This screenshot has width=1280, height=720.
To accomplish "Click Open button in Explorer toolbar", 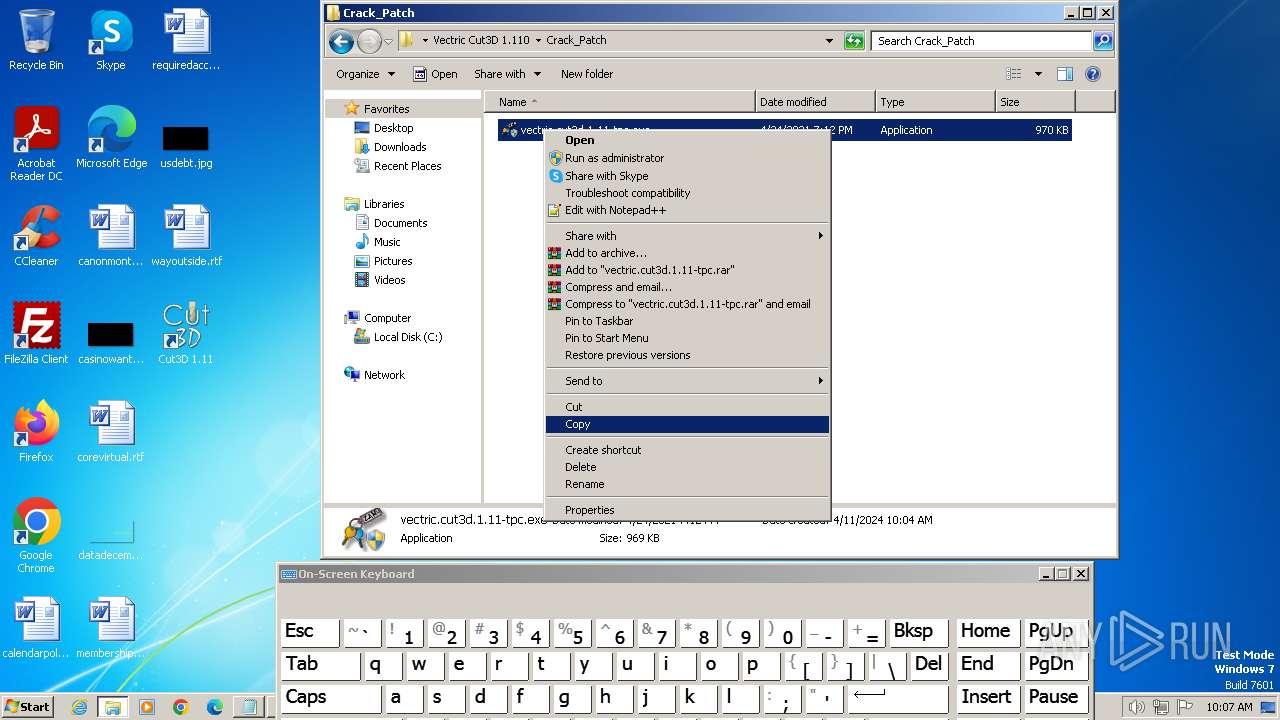I will tap(435, 74).
